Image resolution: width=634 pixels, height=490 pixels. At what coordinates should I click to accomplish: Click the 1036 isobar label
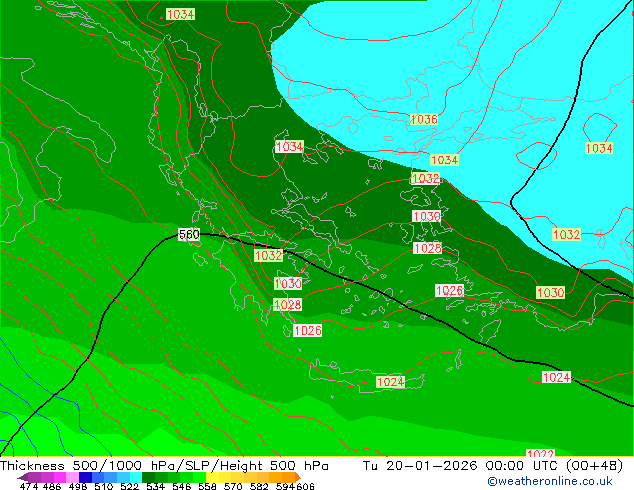pyautogui.click(x=423, y=119)
